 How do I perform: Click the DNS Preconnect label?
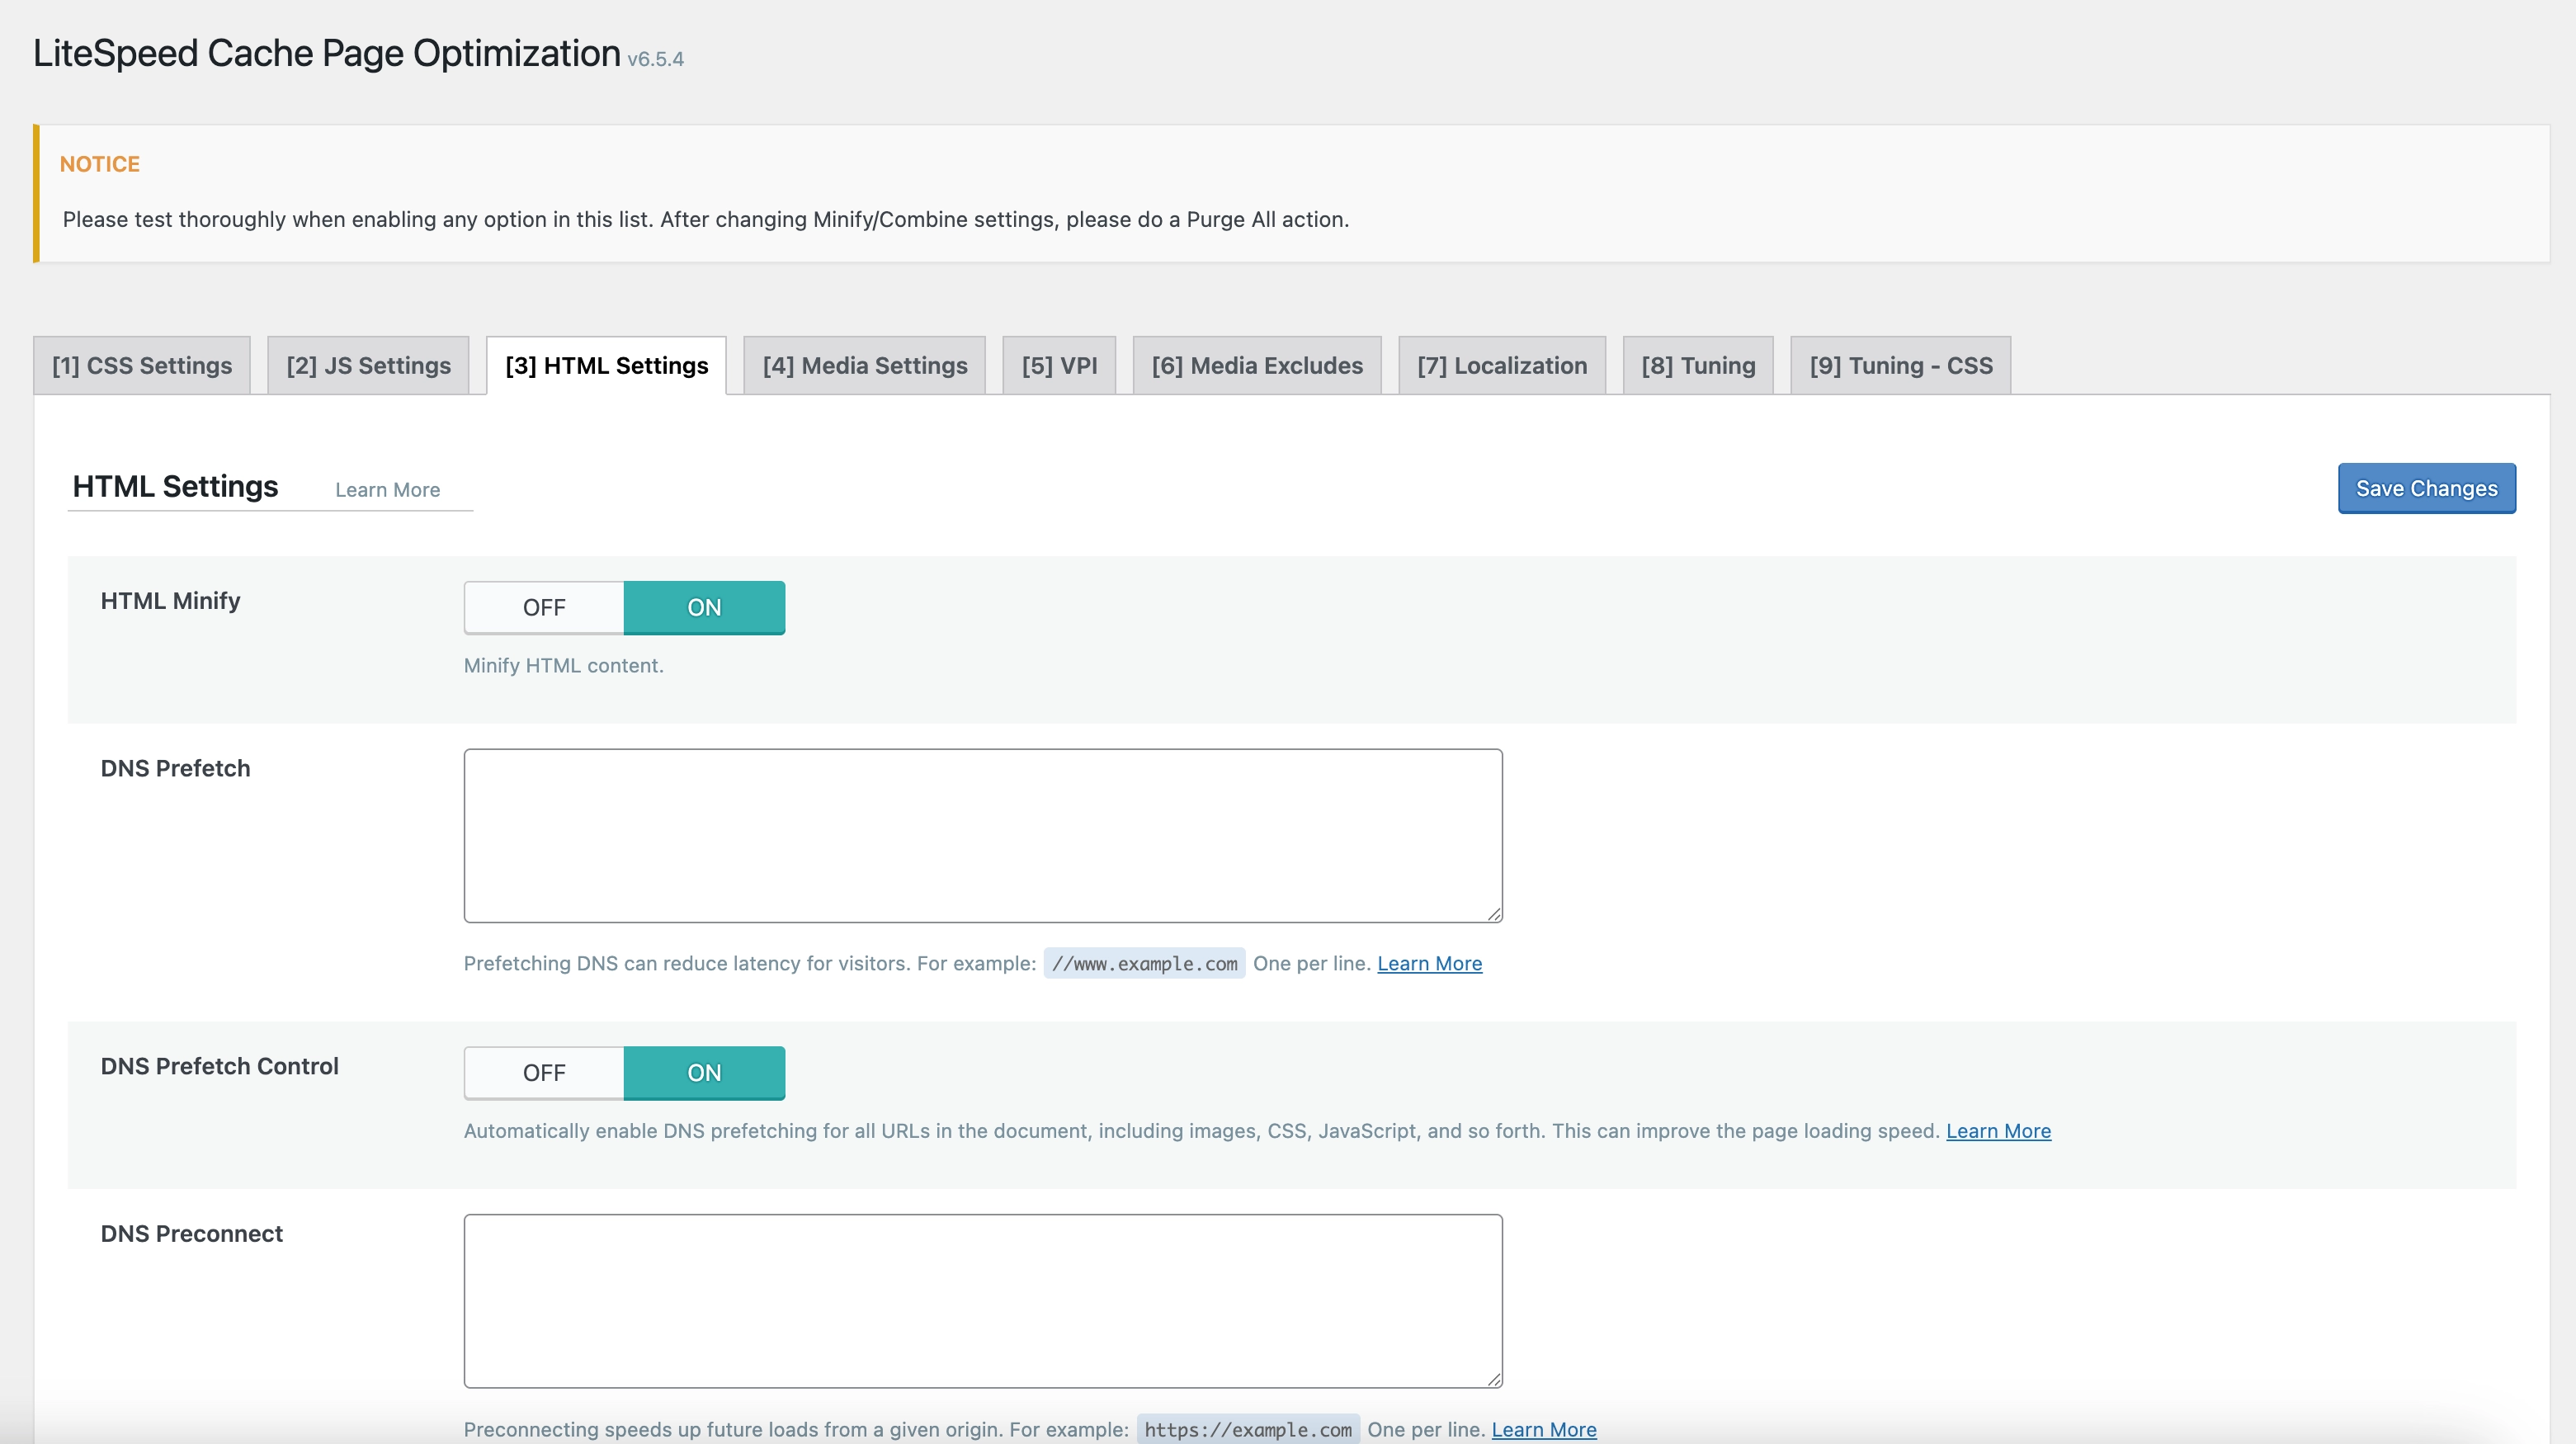tap(191, 1233)
